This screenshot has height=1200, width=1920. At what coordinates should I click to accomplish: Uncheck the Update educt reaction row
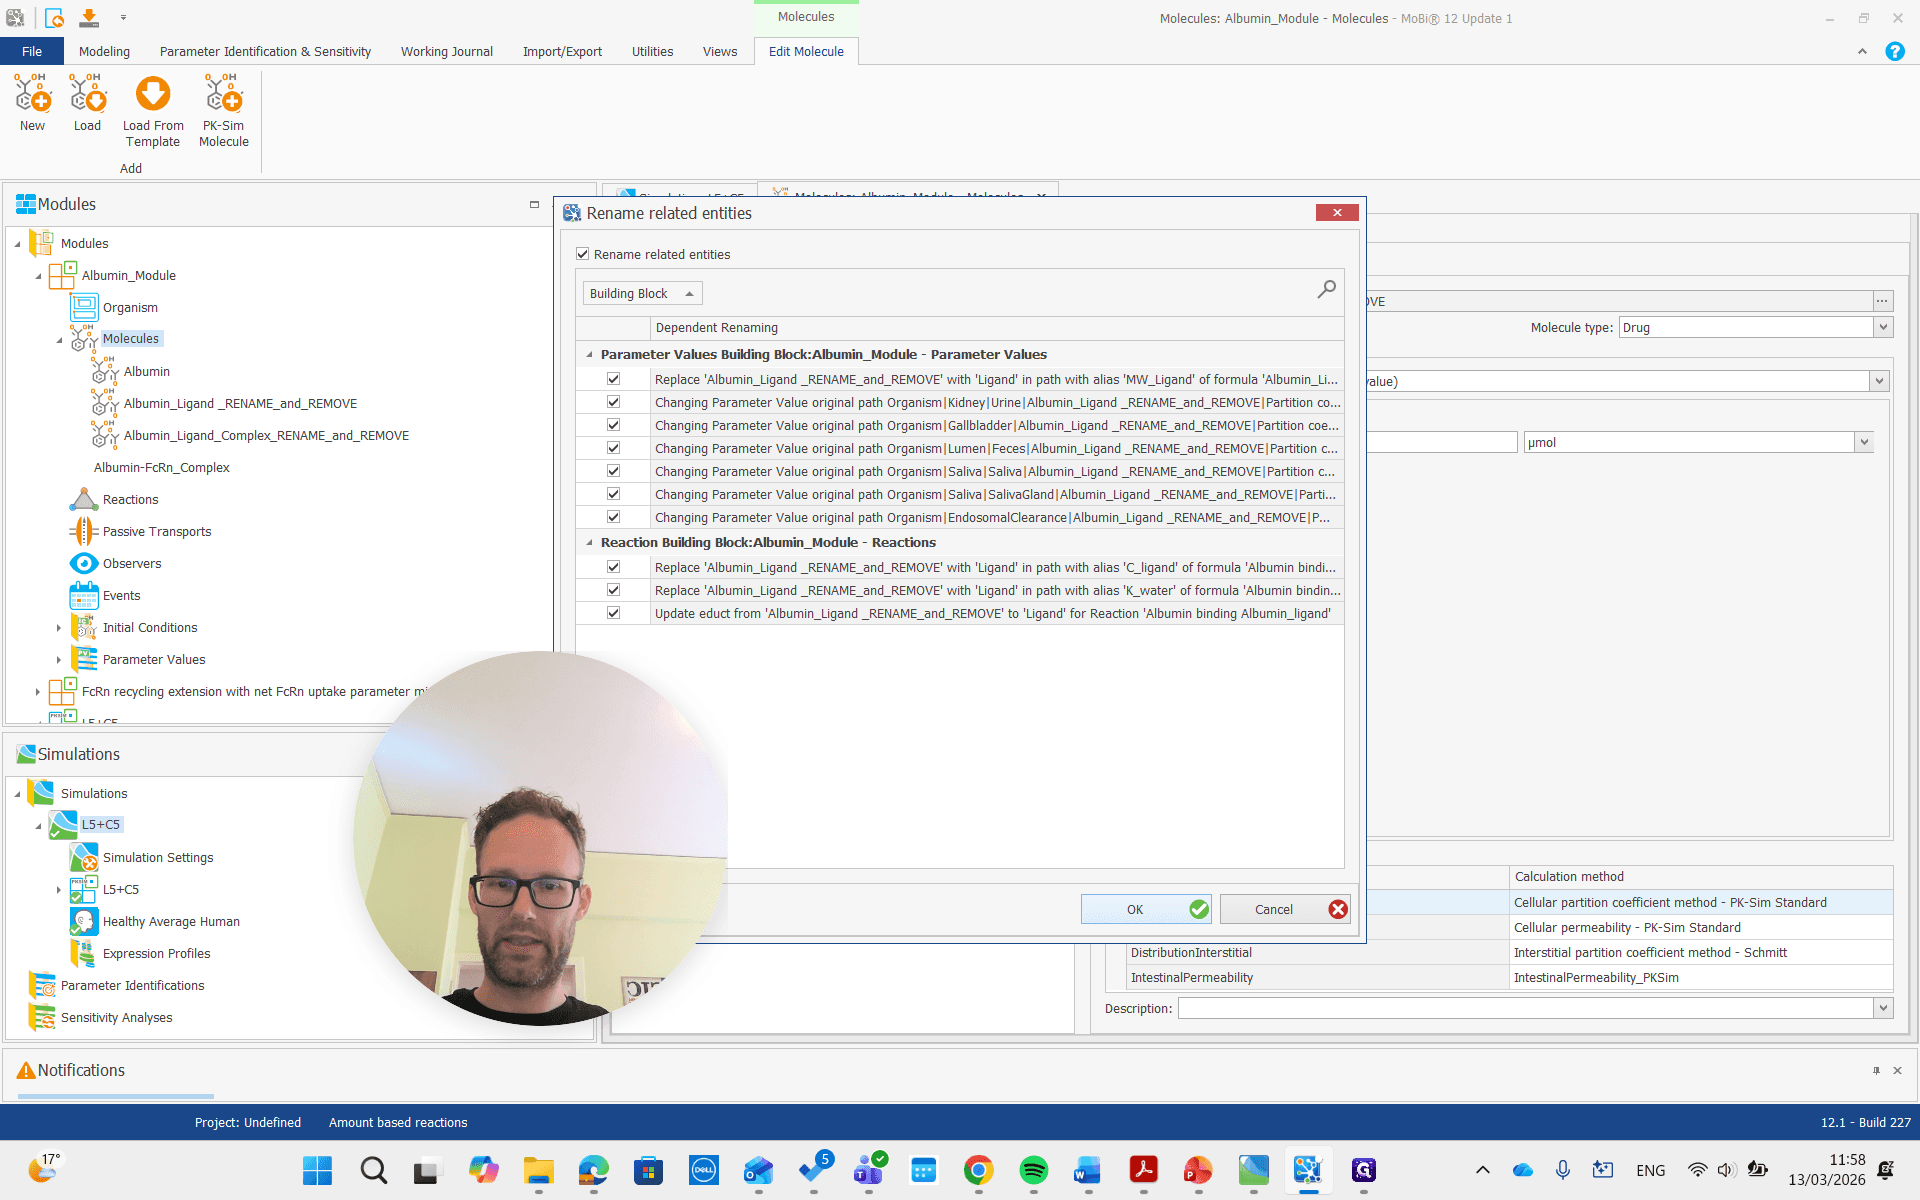click(613, 613)
